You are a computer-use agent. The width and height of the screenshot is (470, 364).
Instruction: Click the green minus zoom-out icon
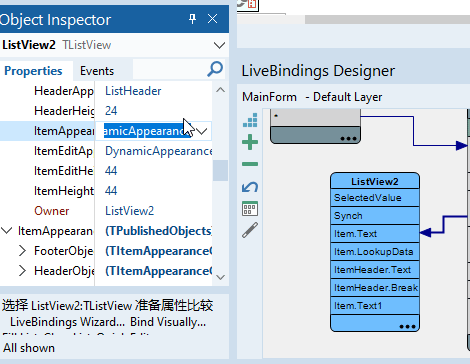(250, 164)
